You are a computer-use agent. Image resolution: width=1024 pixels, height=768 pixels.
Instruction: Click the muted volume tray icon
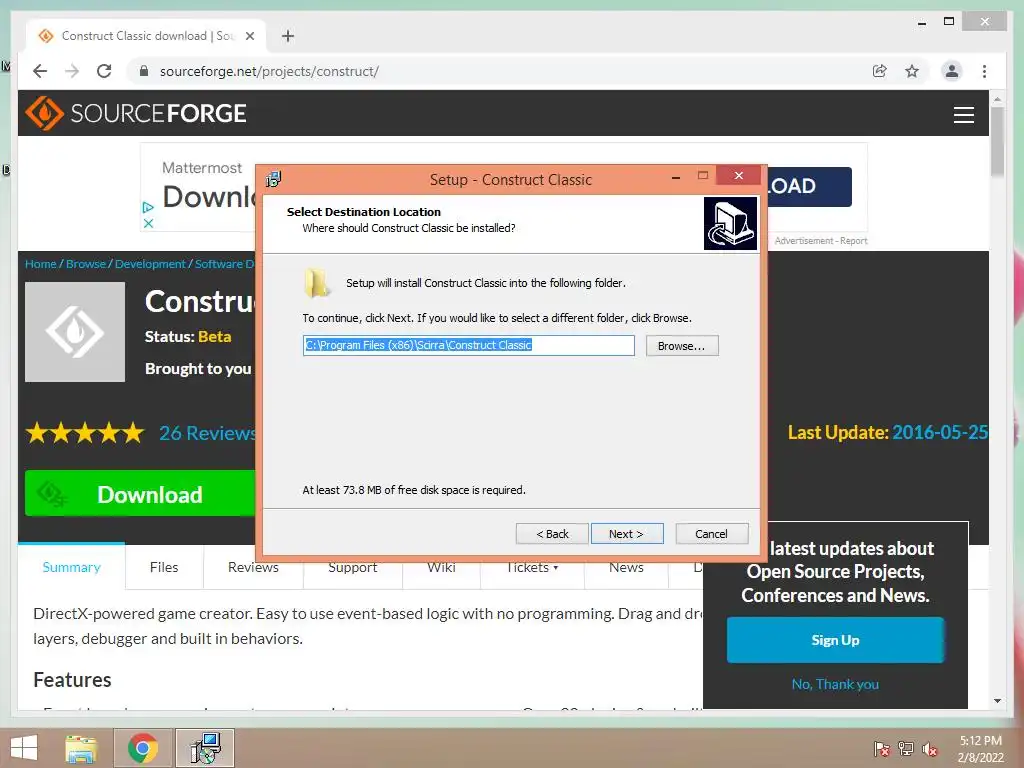click(930, 748)
